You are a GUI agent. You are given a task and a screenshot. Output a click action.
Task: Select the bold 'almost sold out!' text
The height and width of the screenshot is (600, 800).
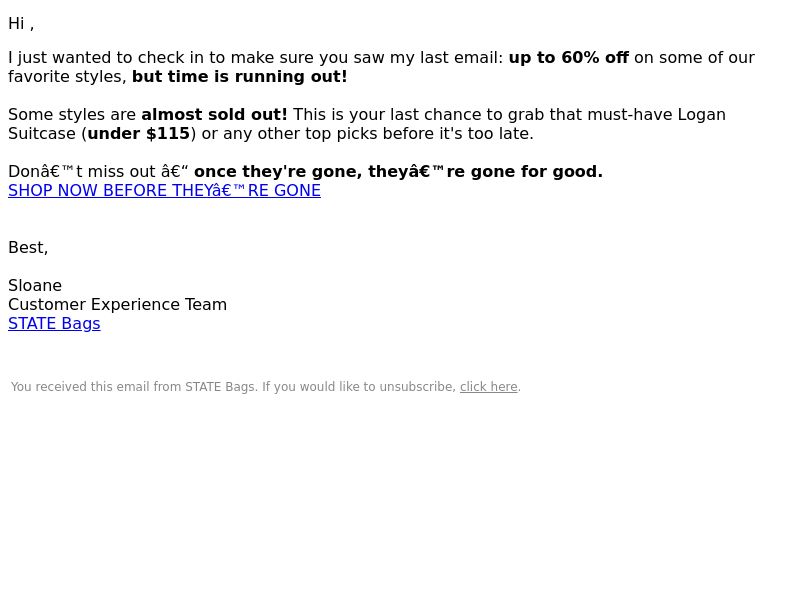click(214, 114)
